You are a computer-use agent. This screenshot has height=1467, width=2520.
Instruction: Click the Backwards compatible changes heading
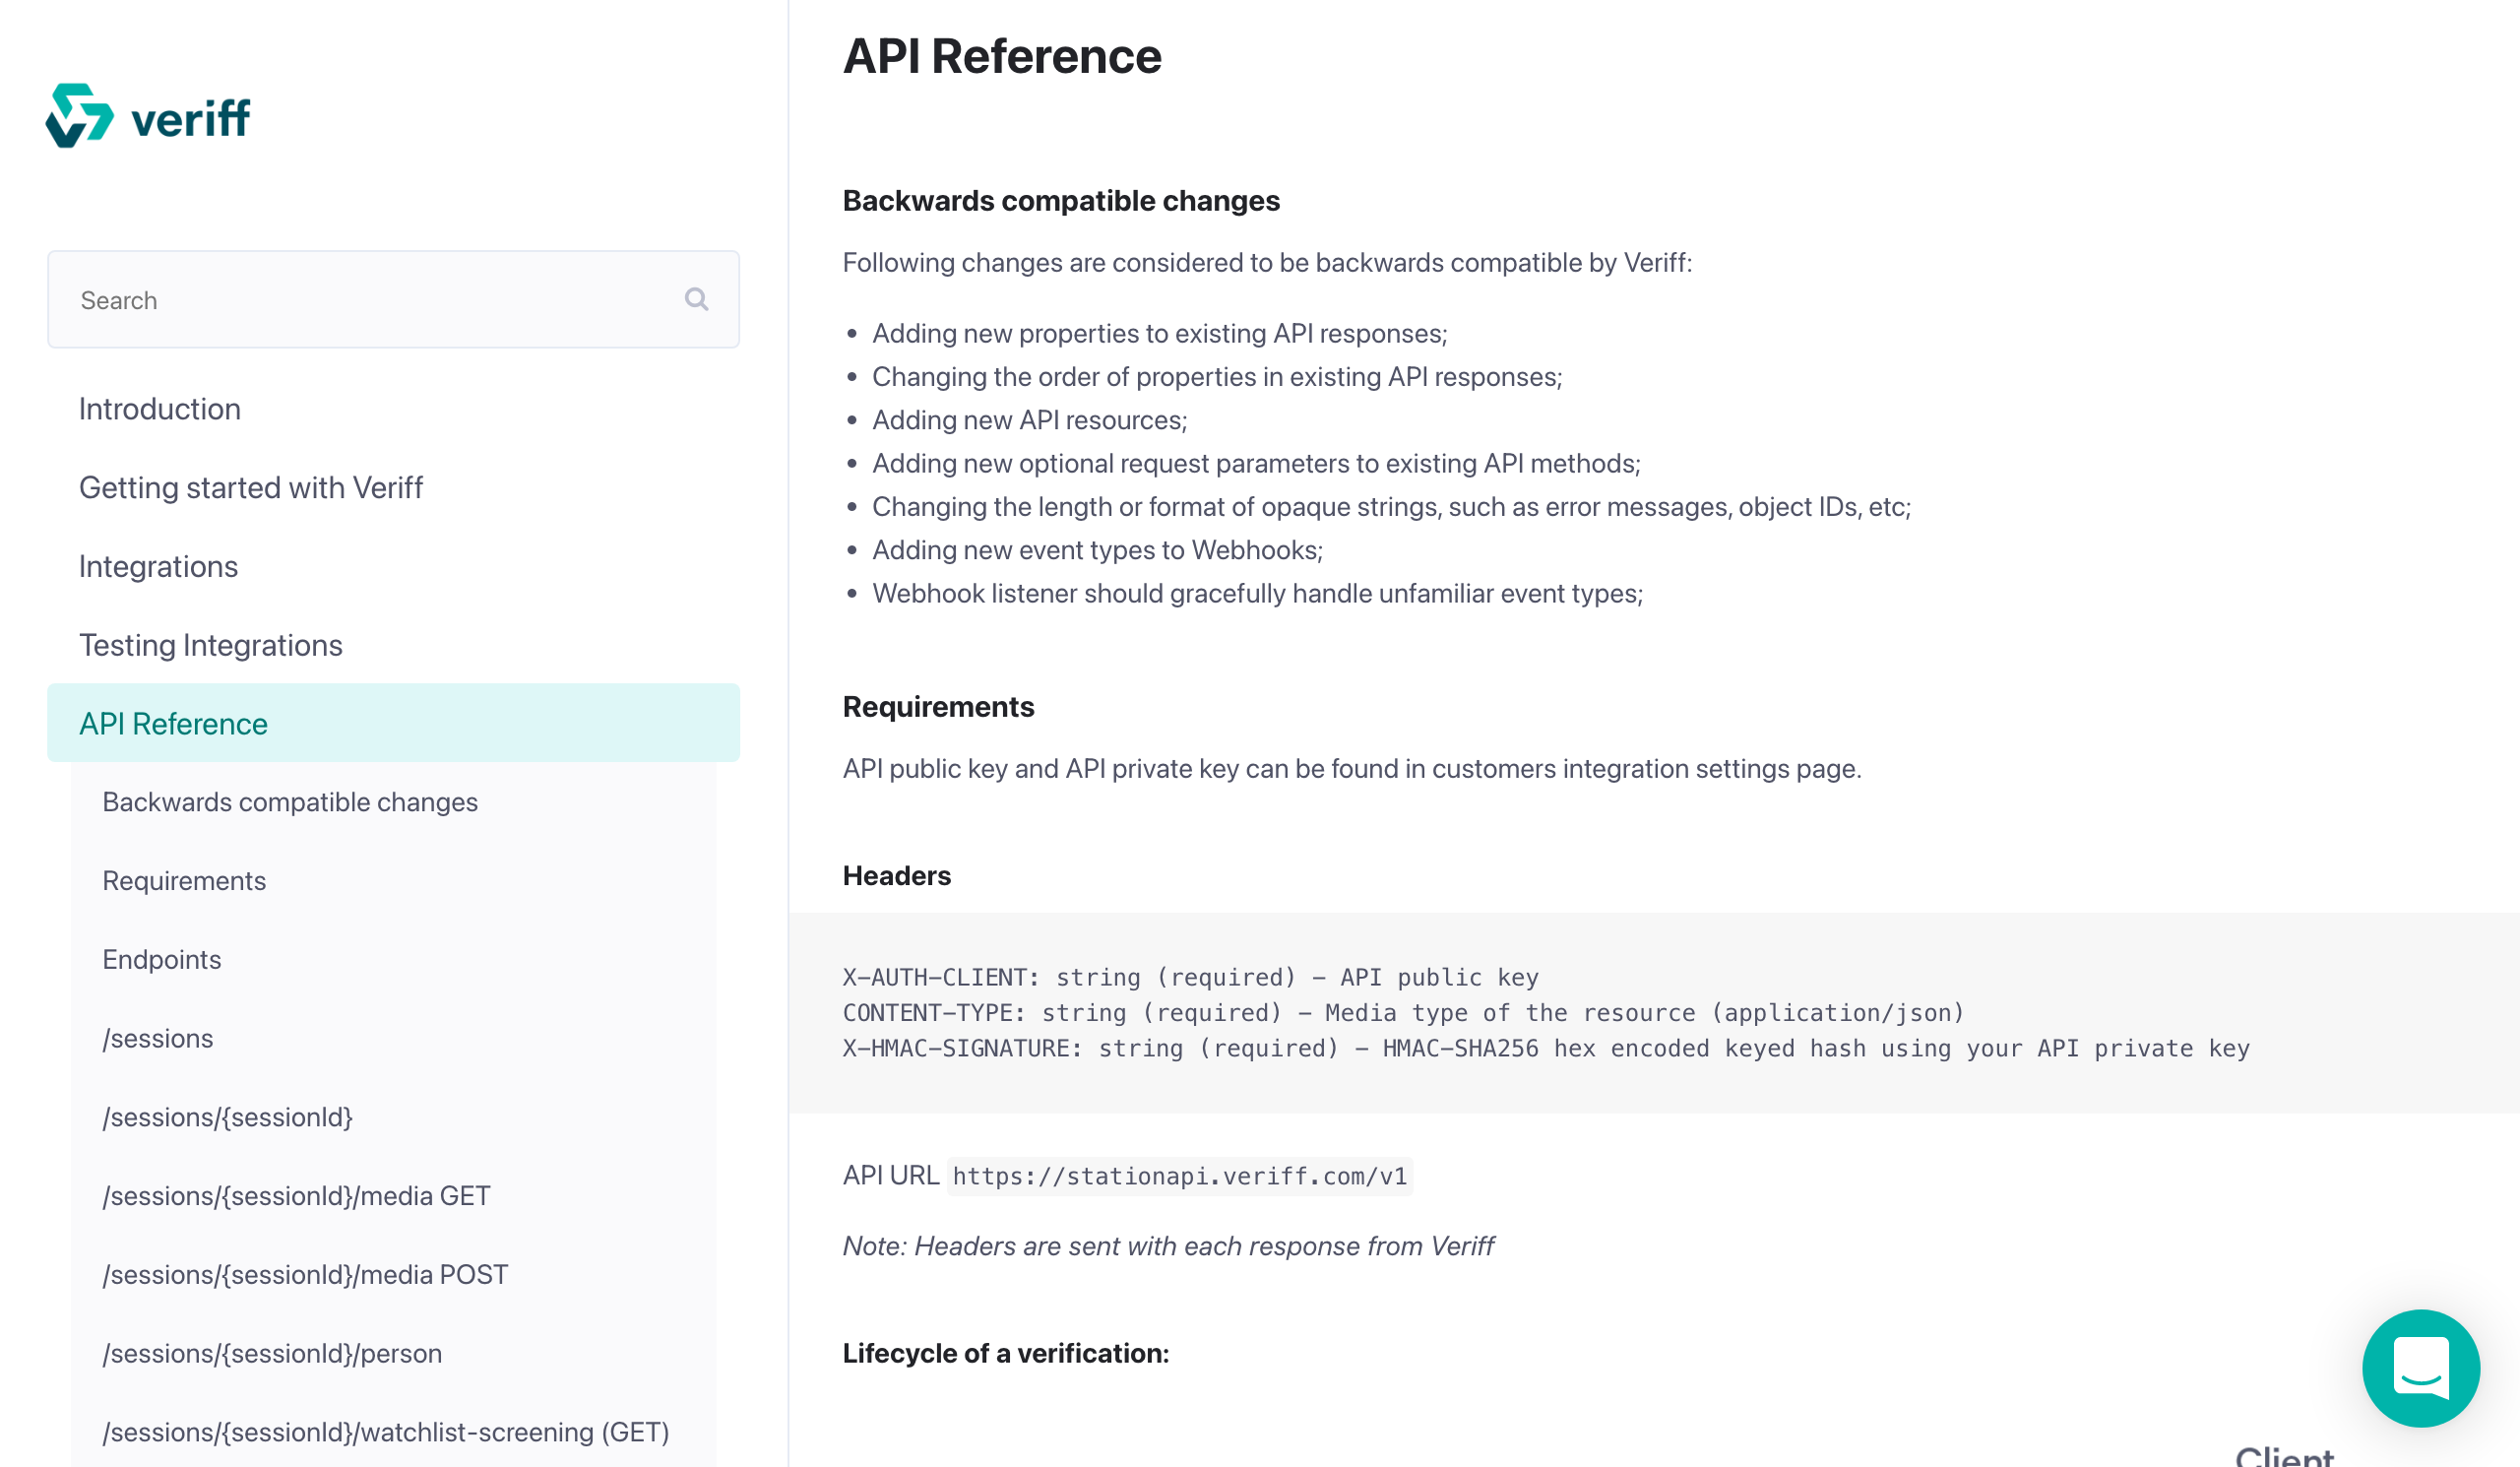(x=1061, y=201)
